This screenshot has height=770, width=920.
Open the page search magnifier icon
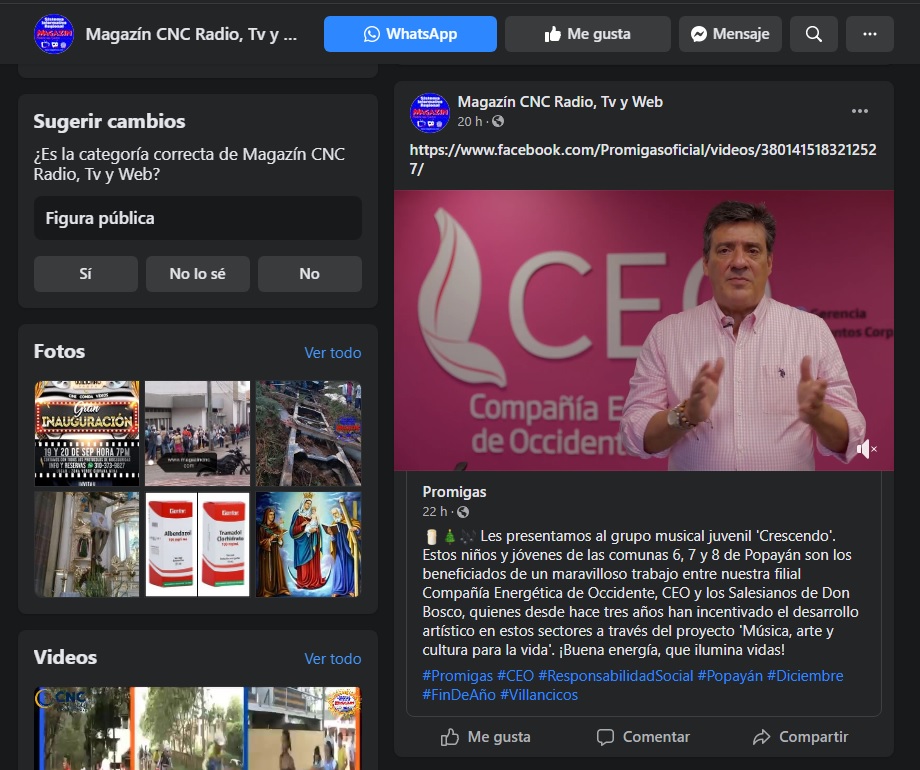point(814,34)
